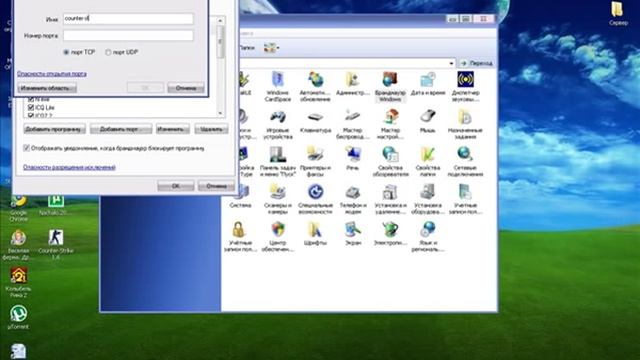Click the Имя text field
Image resolution: width=640 pixels, height=360 pixels.
[x=128, y=19]
